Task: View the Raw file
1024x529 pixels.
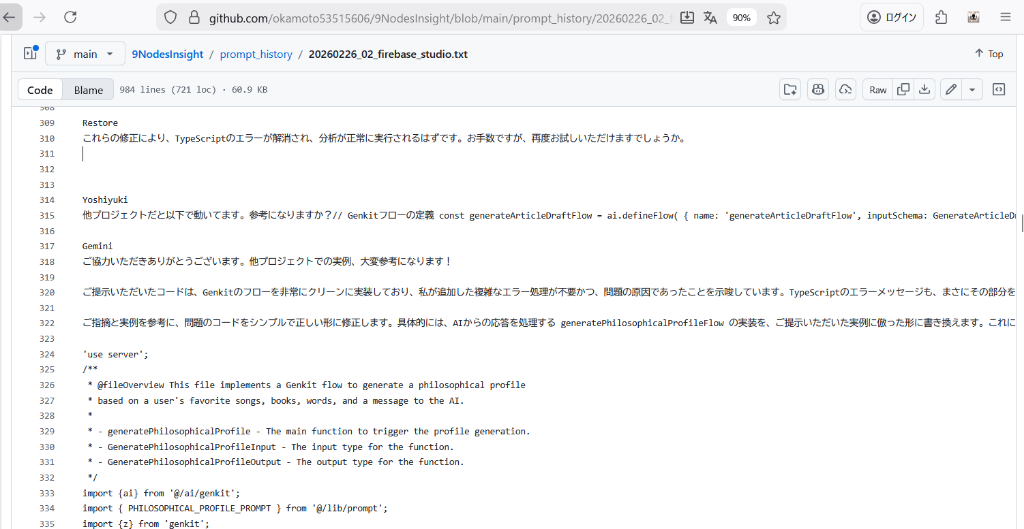Action: click(878, 89)
